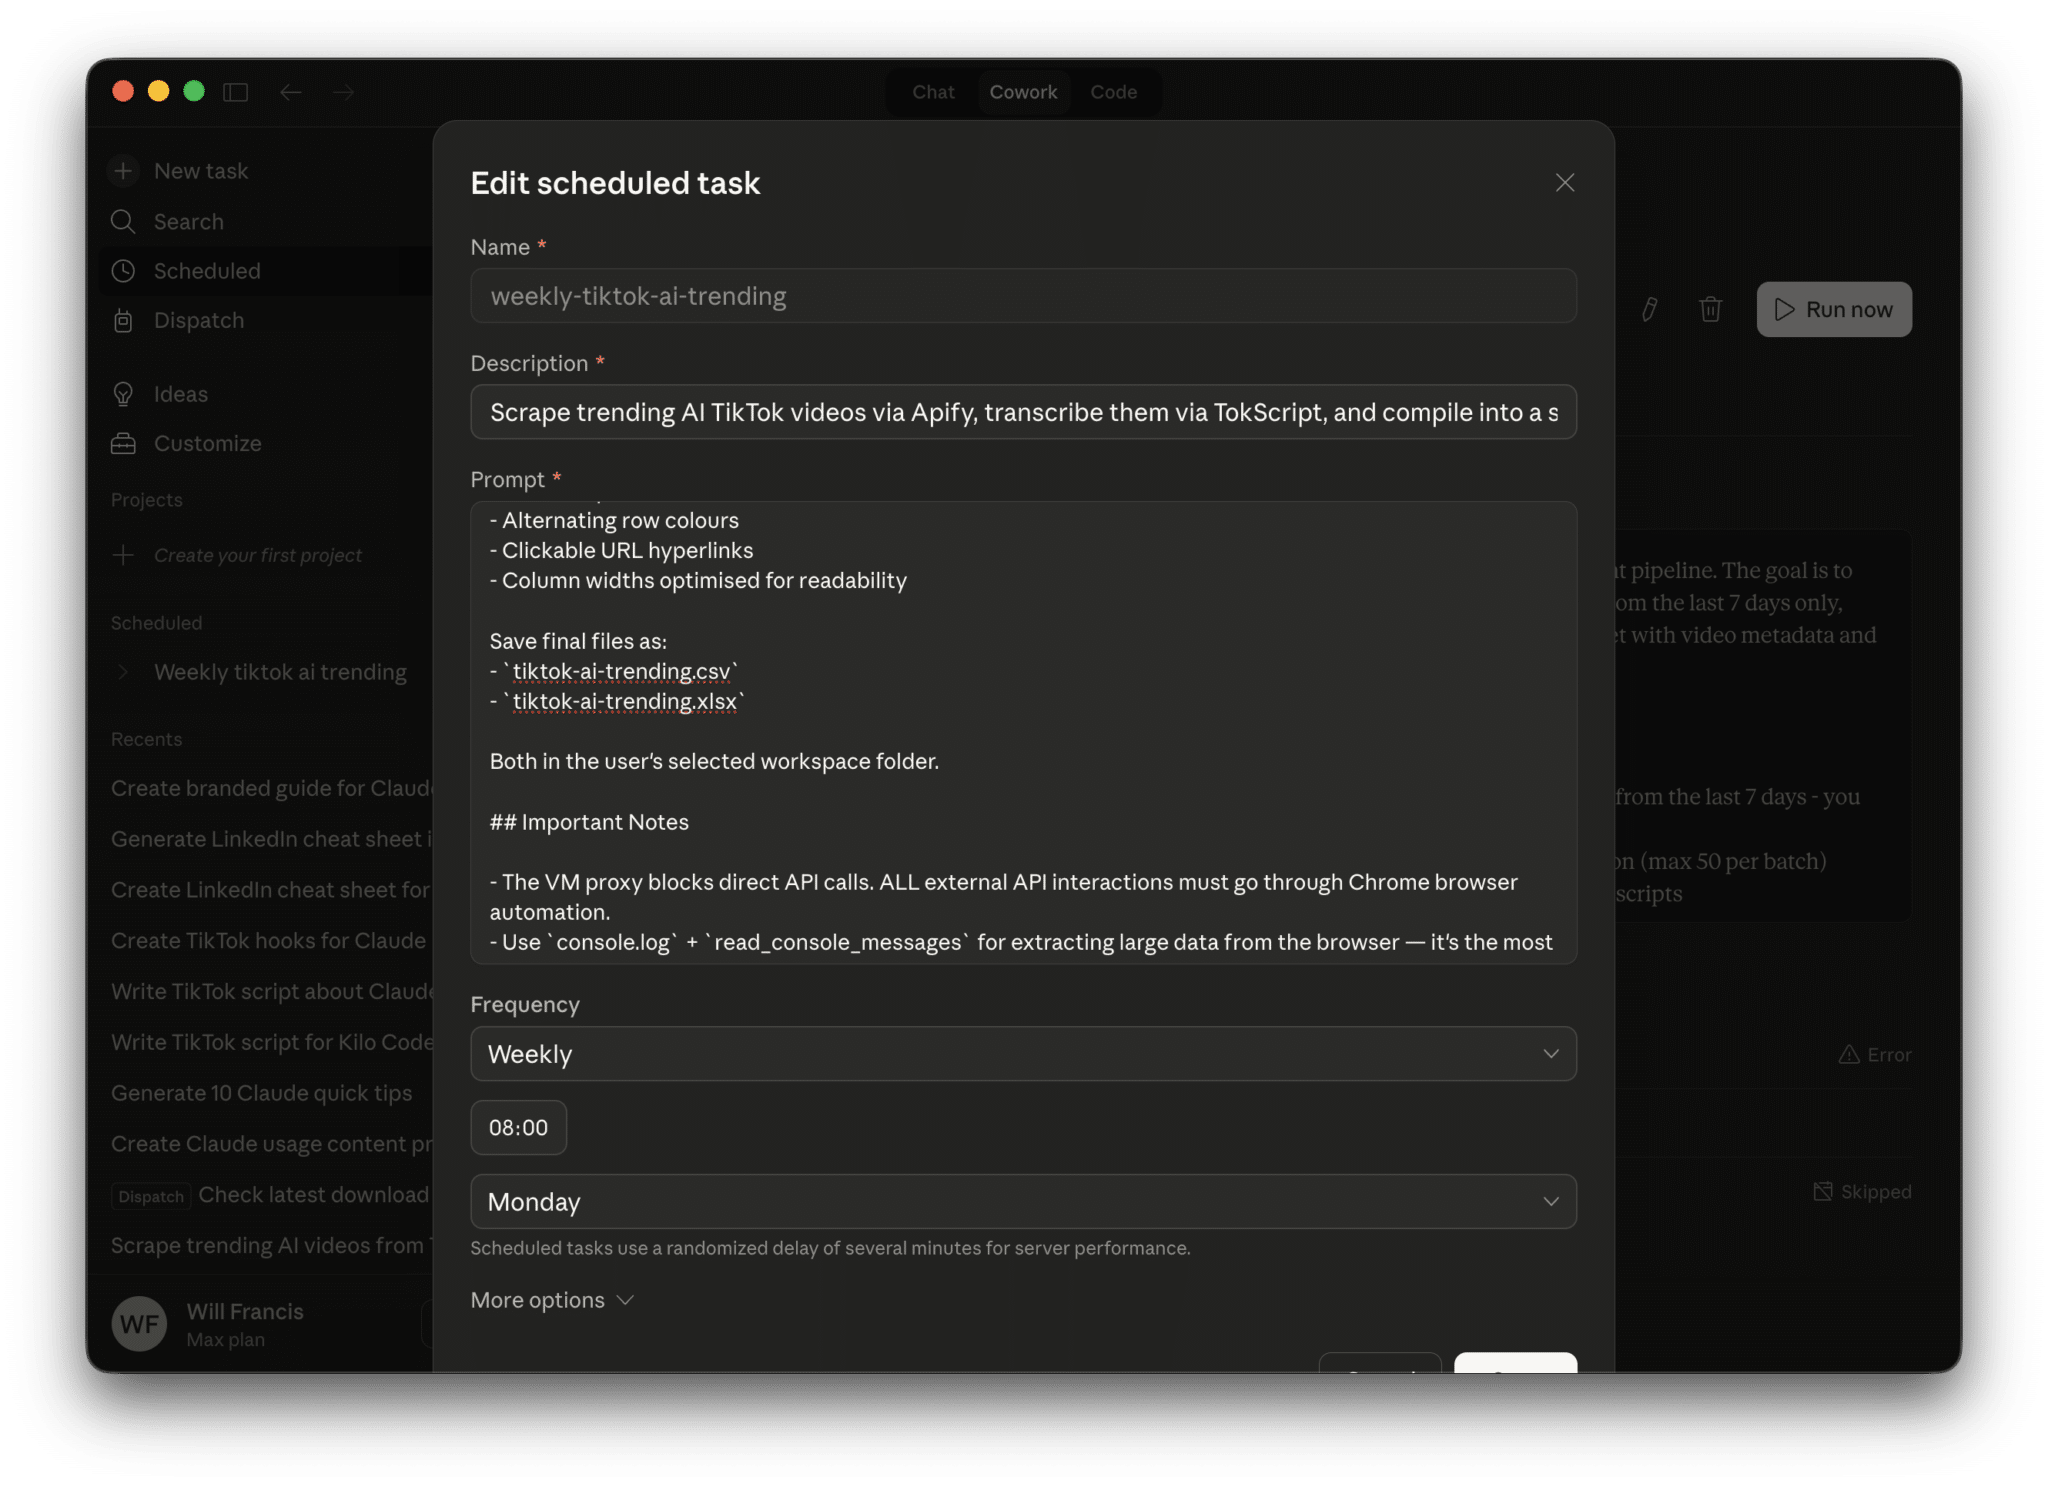Close the Edit scheduled task dialog

[1565, 183]
